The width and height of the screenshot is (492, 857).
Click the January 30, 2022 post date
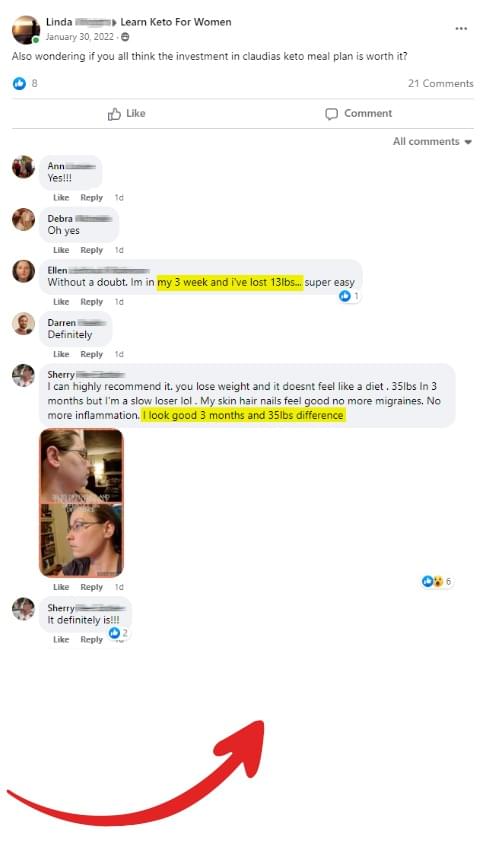click(80, 37)
